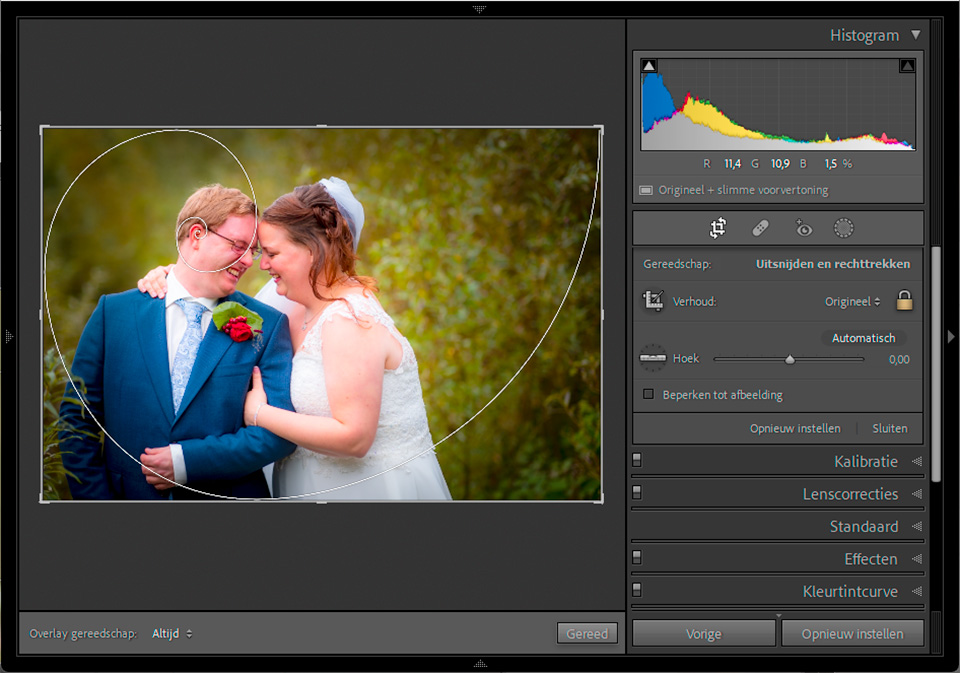Toggle the Kleurtintcurve panel switch

click(637, 590)
